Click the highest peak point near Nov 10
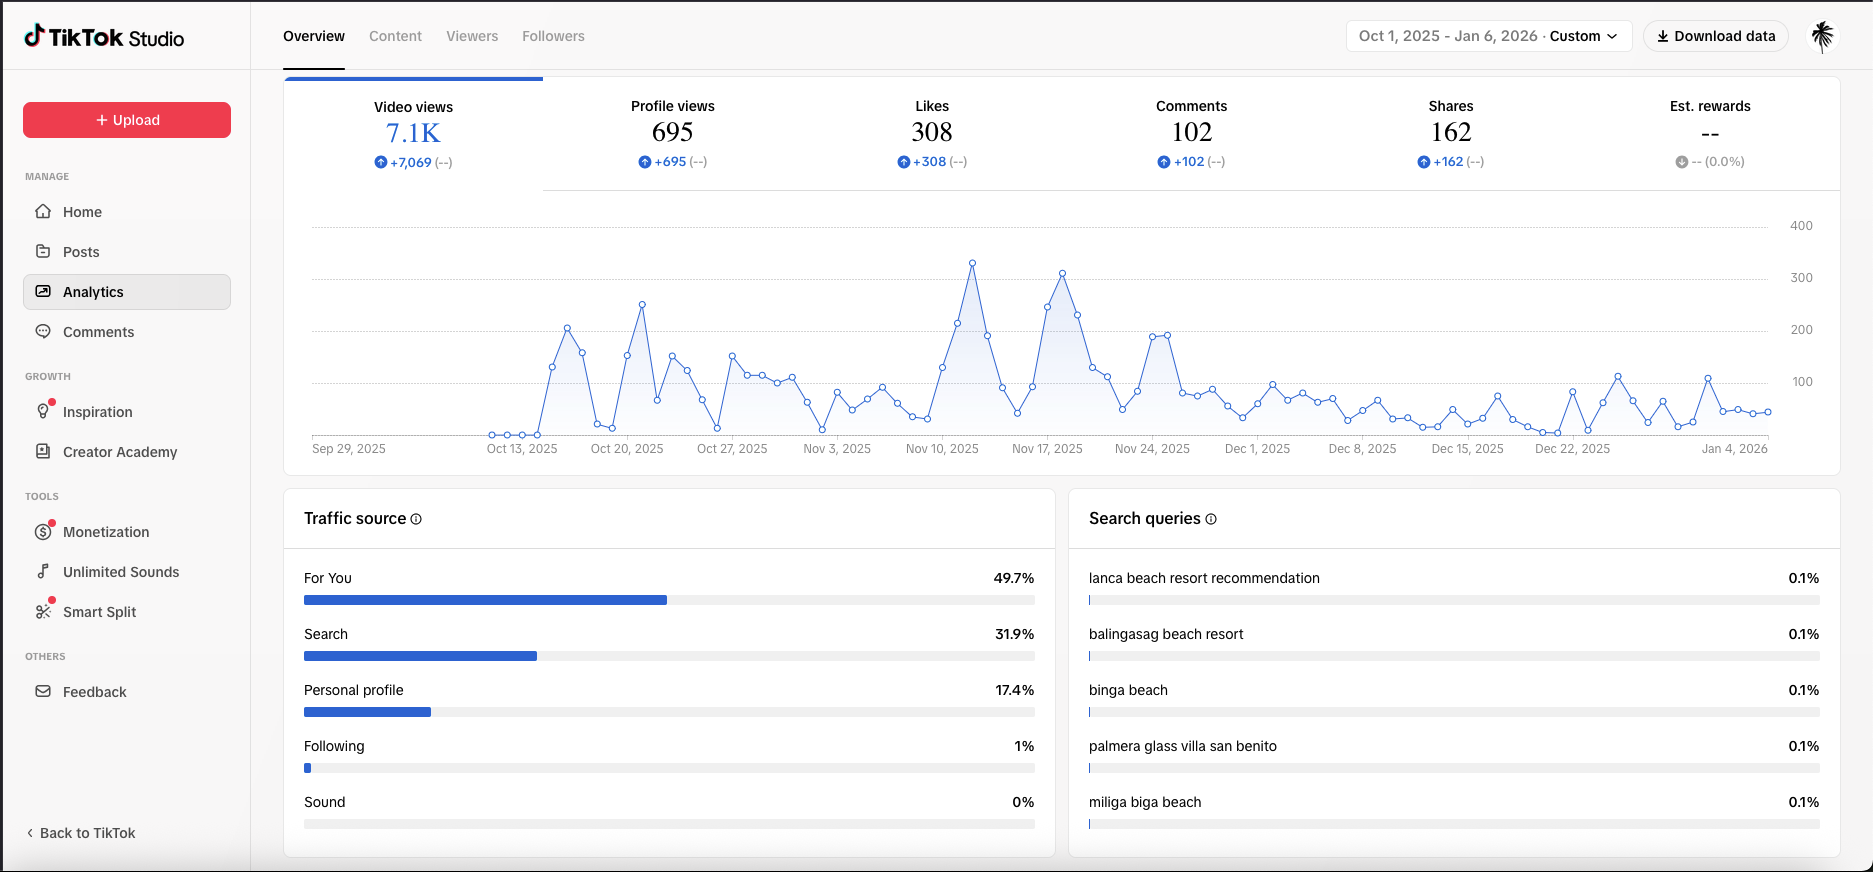1873x872 pixels. 972,263
